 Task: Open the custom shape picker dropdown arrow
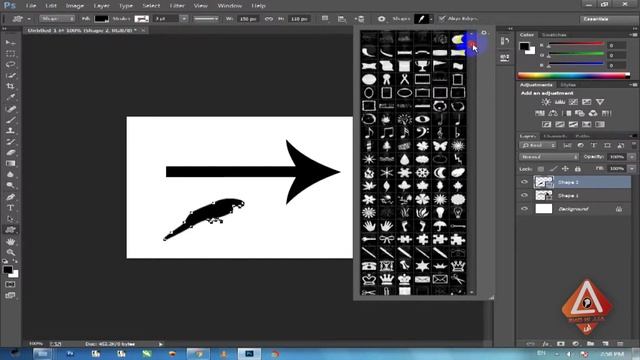point(431,19)
